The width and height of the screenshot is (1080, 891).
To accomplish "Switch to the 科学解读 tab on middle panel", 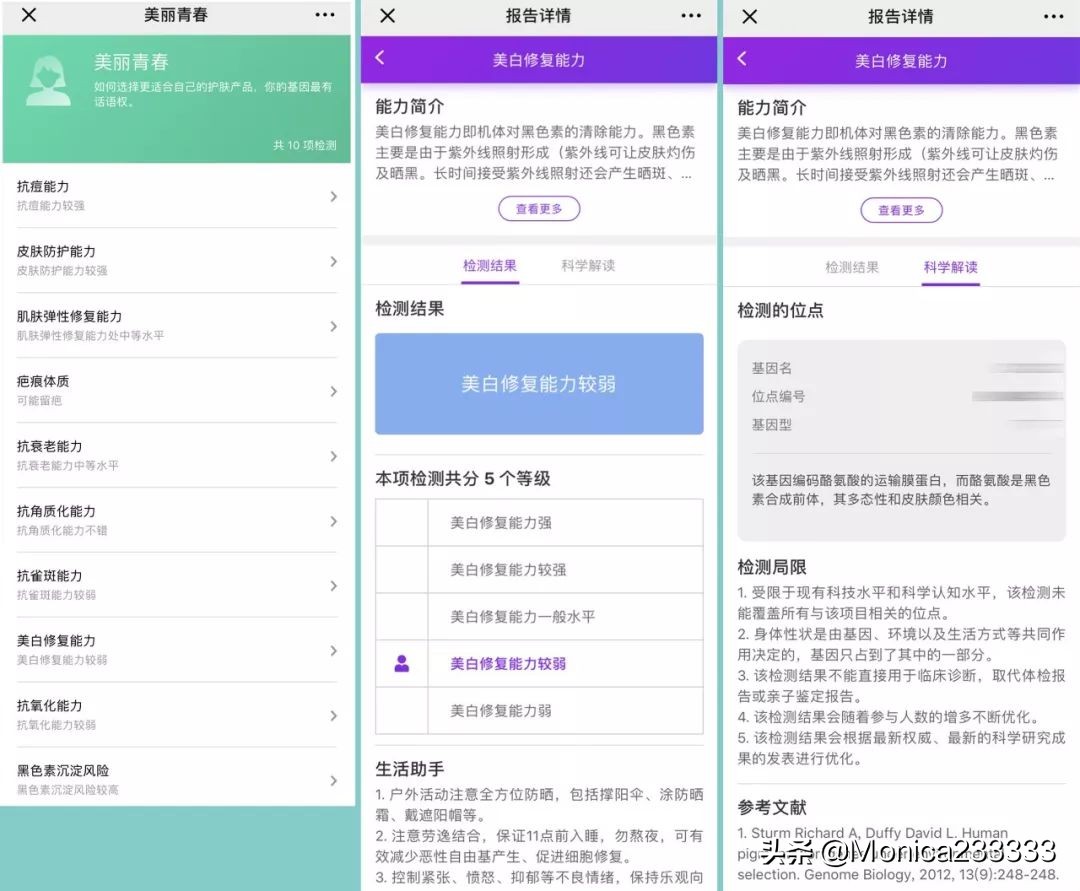I will [590, 262].
